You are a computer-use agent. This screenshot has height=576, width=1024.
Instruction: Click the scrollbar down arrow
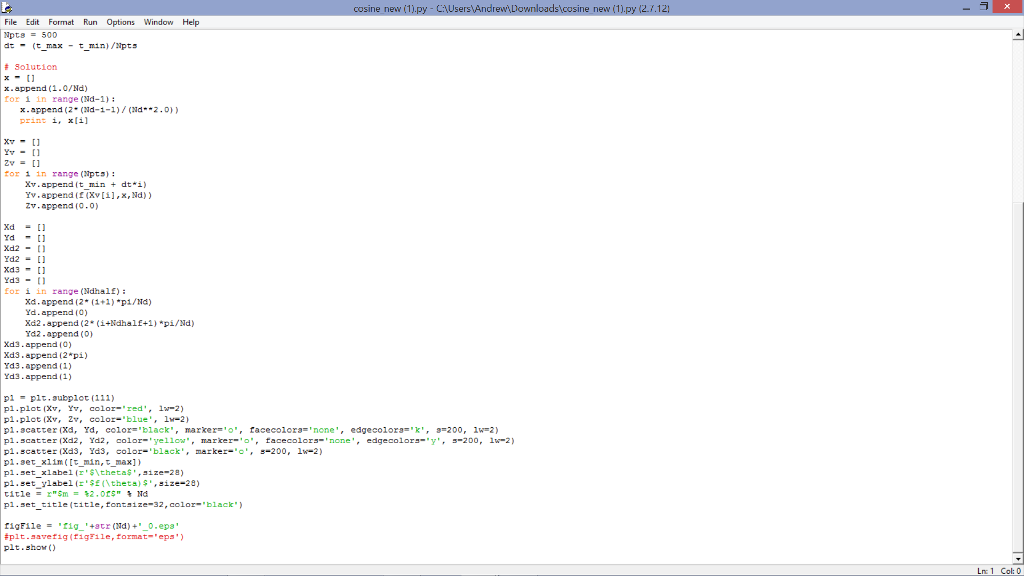point(1017,559)
